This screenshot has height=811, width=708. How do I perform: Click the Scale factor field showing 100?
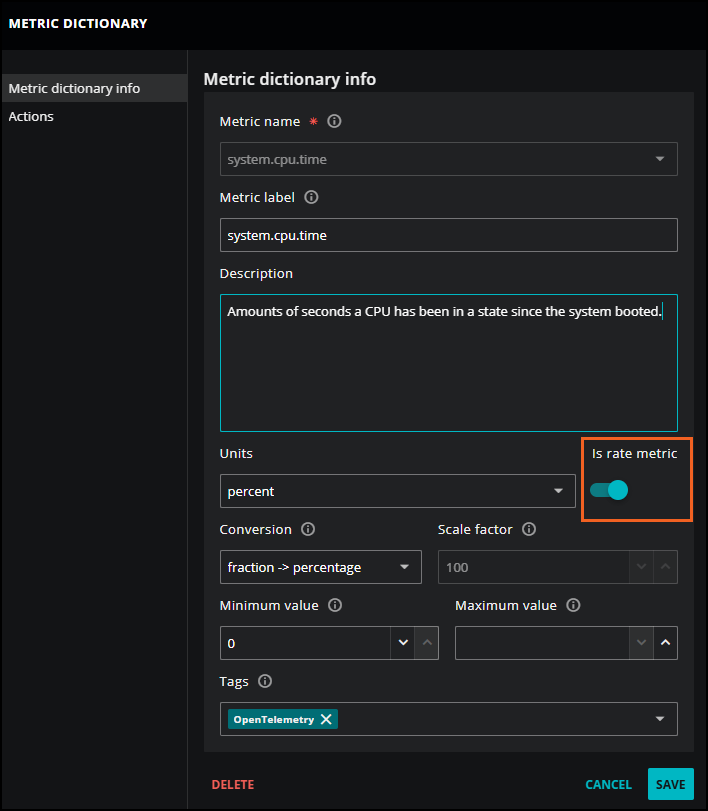[534, 567]
